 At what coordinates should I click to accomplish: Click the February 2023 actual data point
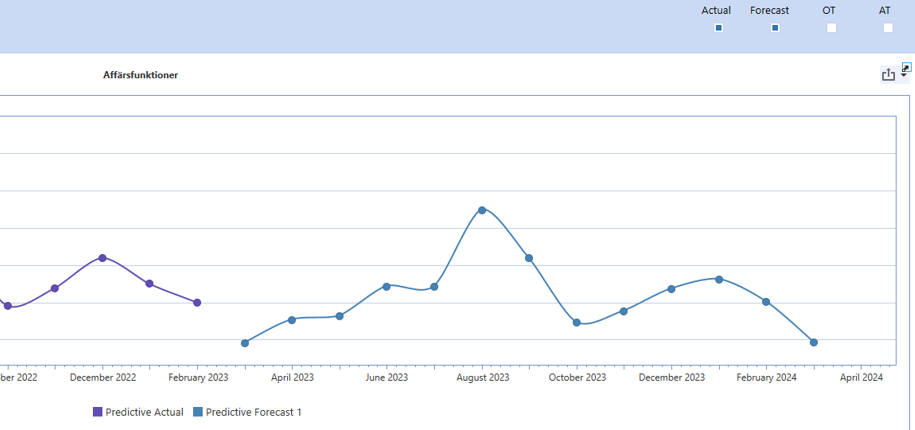coord(197,302)
